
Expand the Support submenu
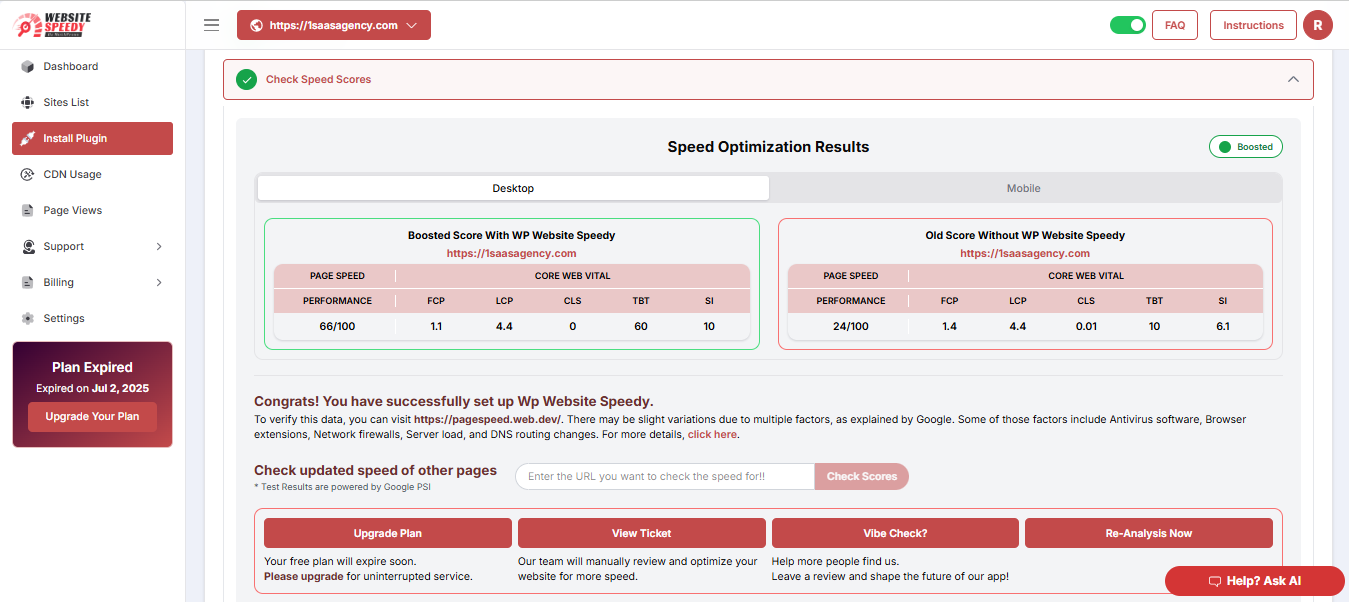159,247
